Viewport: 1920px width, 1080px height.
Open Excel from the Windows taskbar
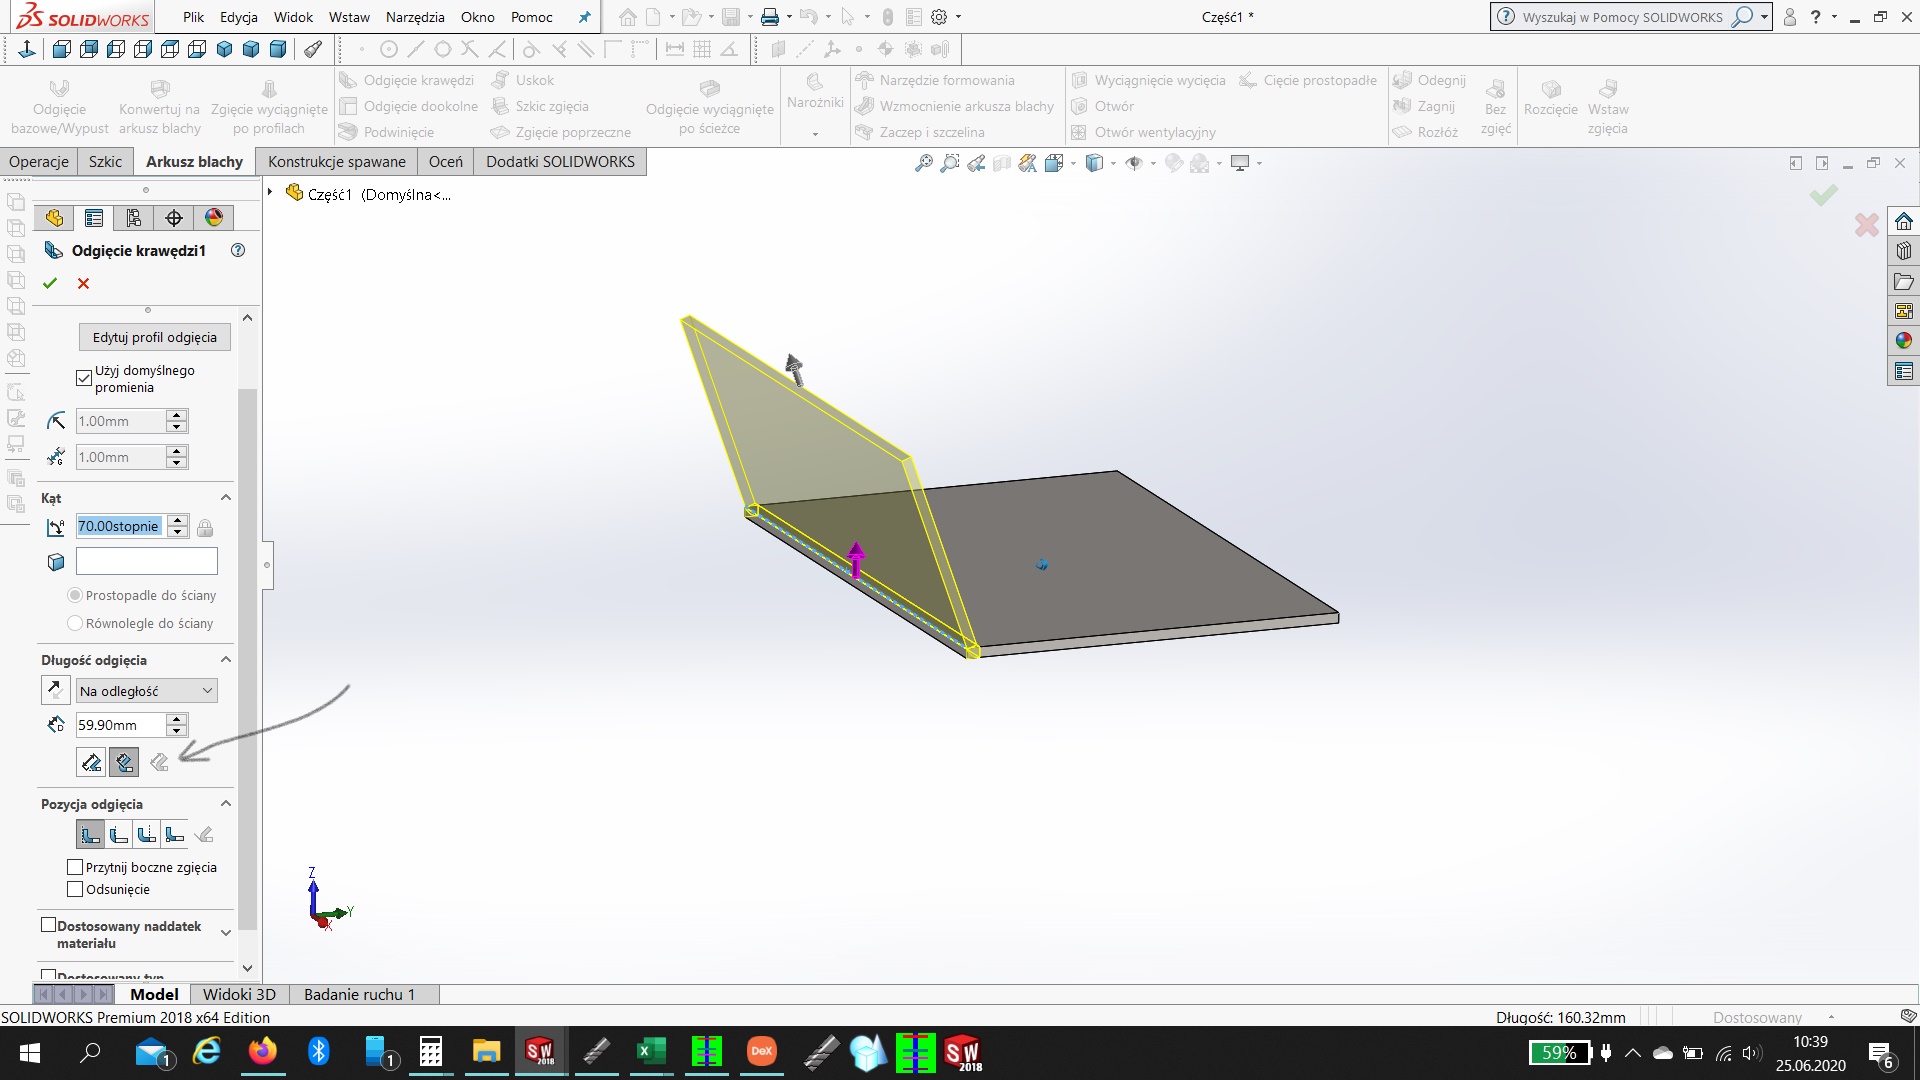click(651, 1052)
